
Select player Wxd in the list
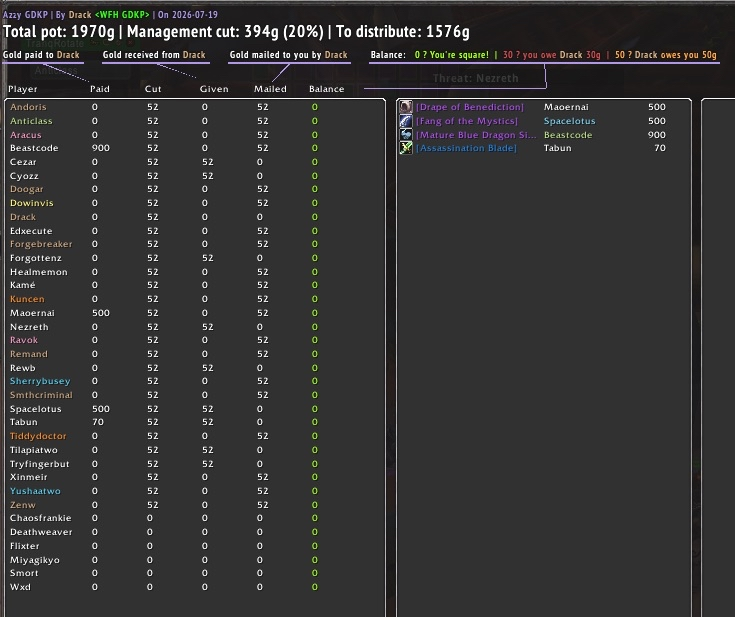20,587
